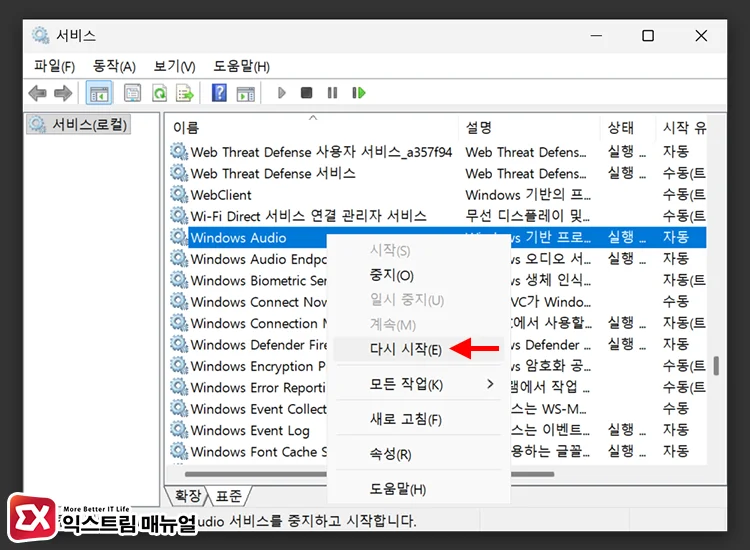Choose 도움말(H) in context menu

[397, 489]
